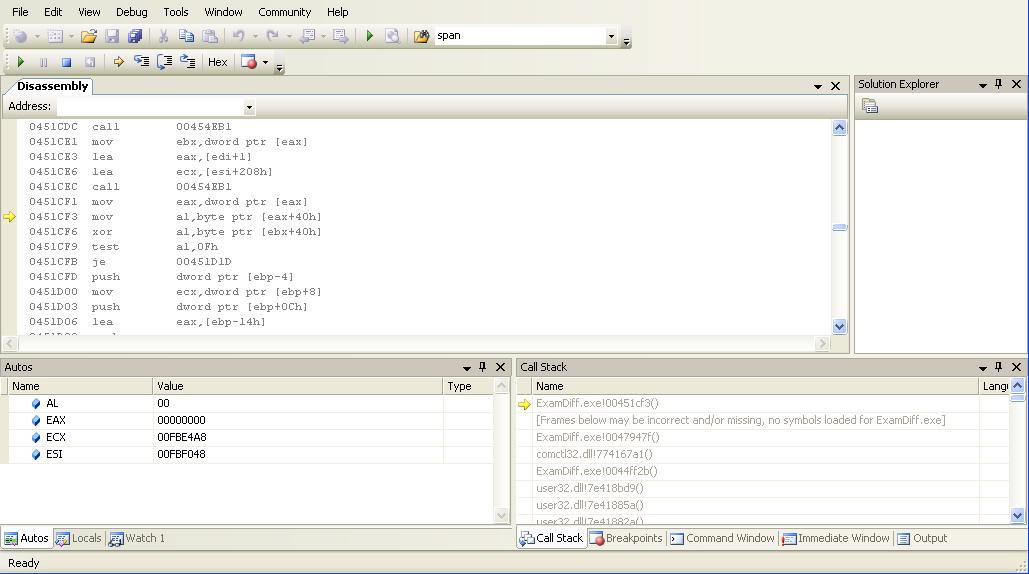
Task: Click the Step Over icon
Action: [x=164, y=62]
